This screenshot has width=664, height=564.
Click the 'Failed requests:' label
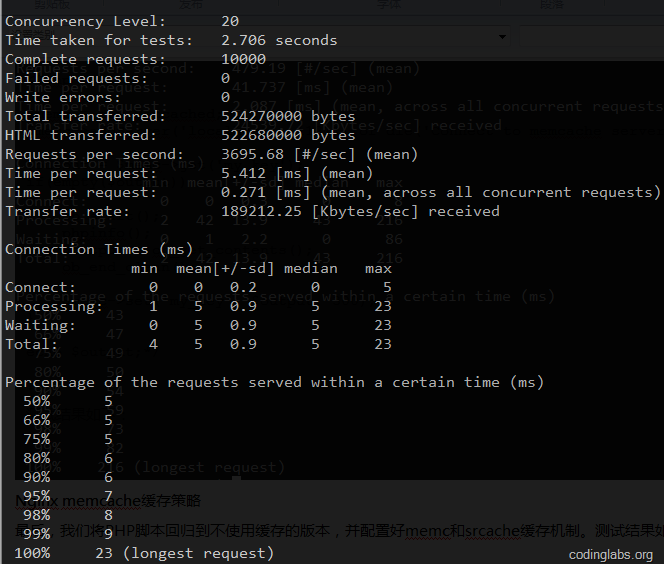(76, 78)
